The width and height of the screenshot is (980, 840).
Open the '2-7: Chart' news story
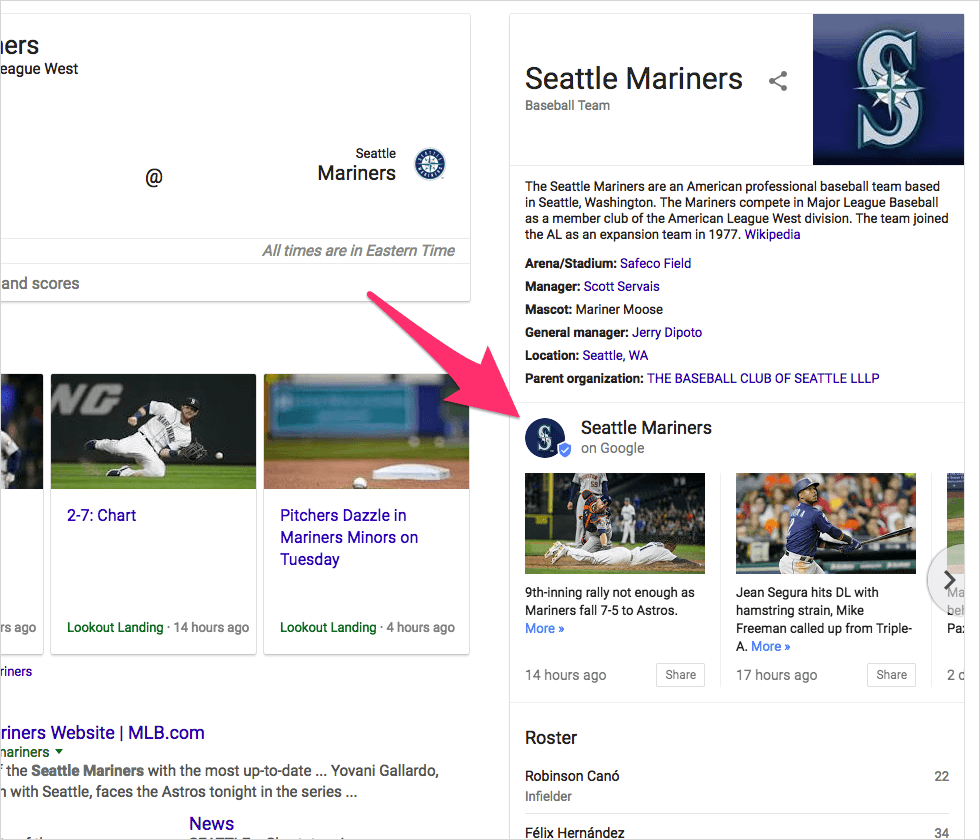click(x=101, y=515)
